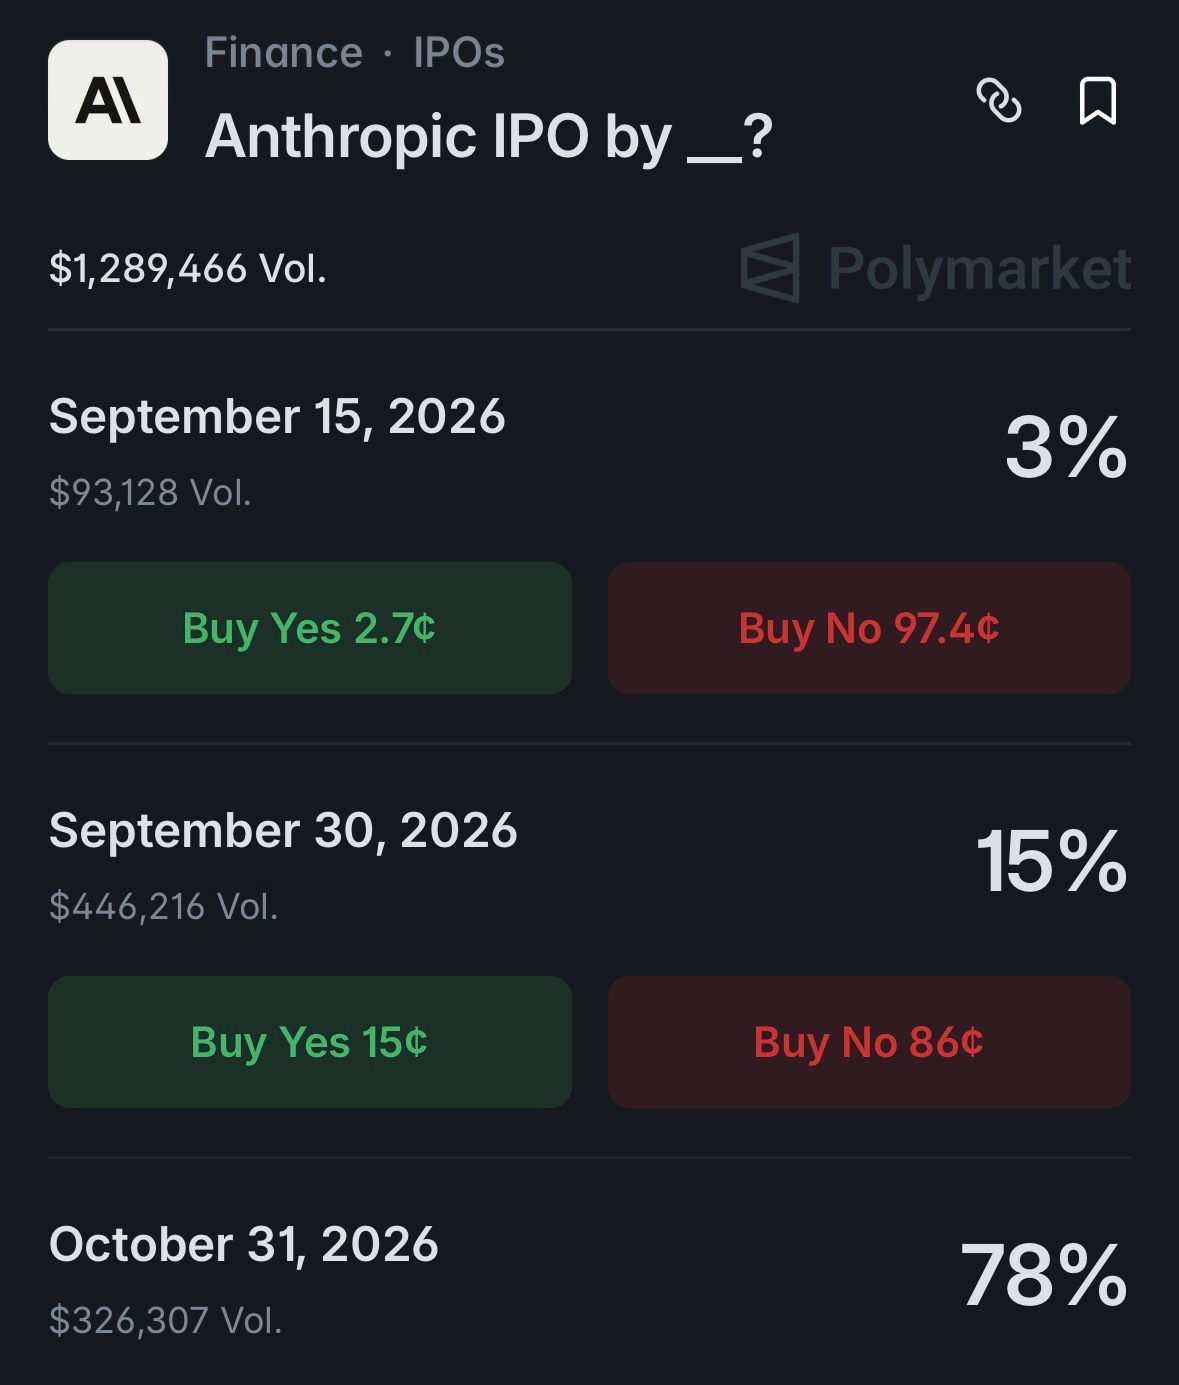Click the 78% probability for October 31
1179x1385 pixels.
(1044, 1275)
